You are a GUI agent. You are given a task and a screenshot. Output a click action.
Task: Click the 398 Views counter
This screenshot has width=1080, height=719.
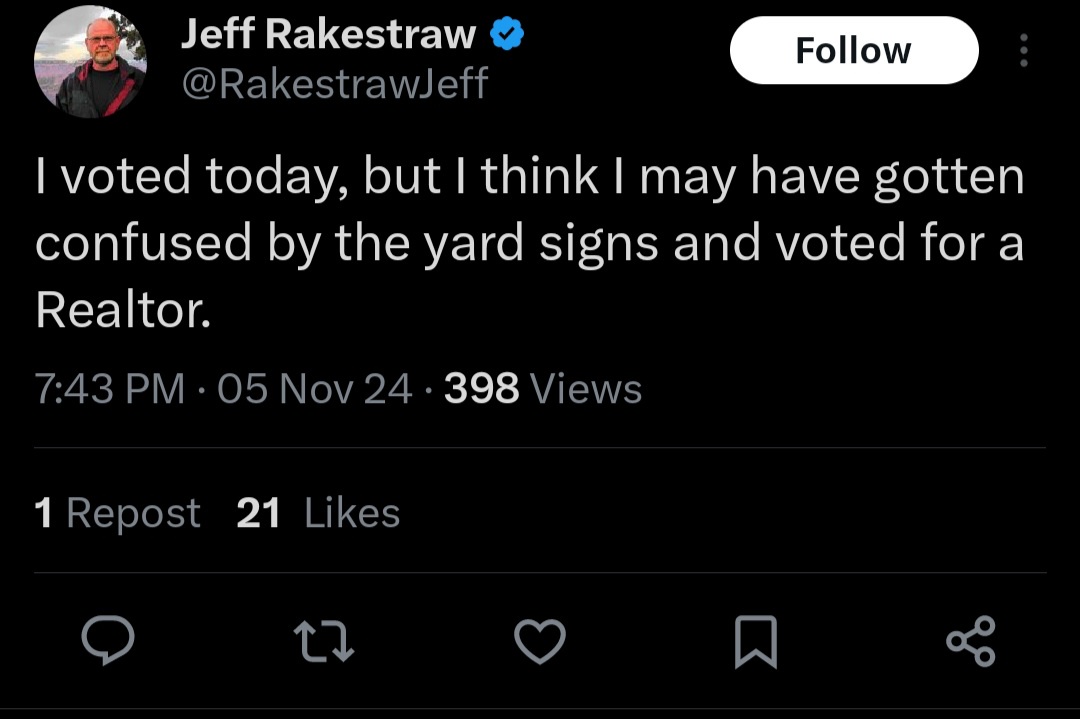(x=543, y=388)
